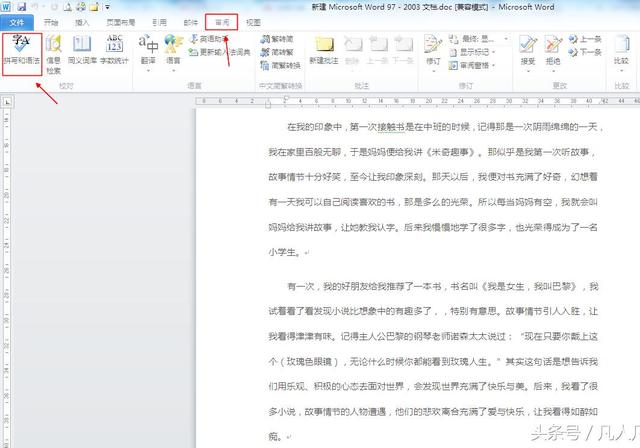This screenshot has height=448, width=640.
Task: Click the text 小学生 ending first paragraph
Action: coord(282,253)
